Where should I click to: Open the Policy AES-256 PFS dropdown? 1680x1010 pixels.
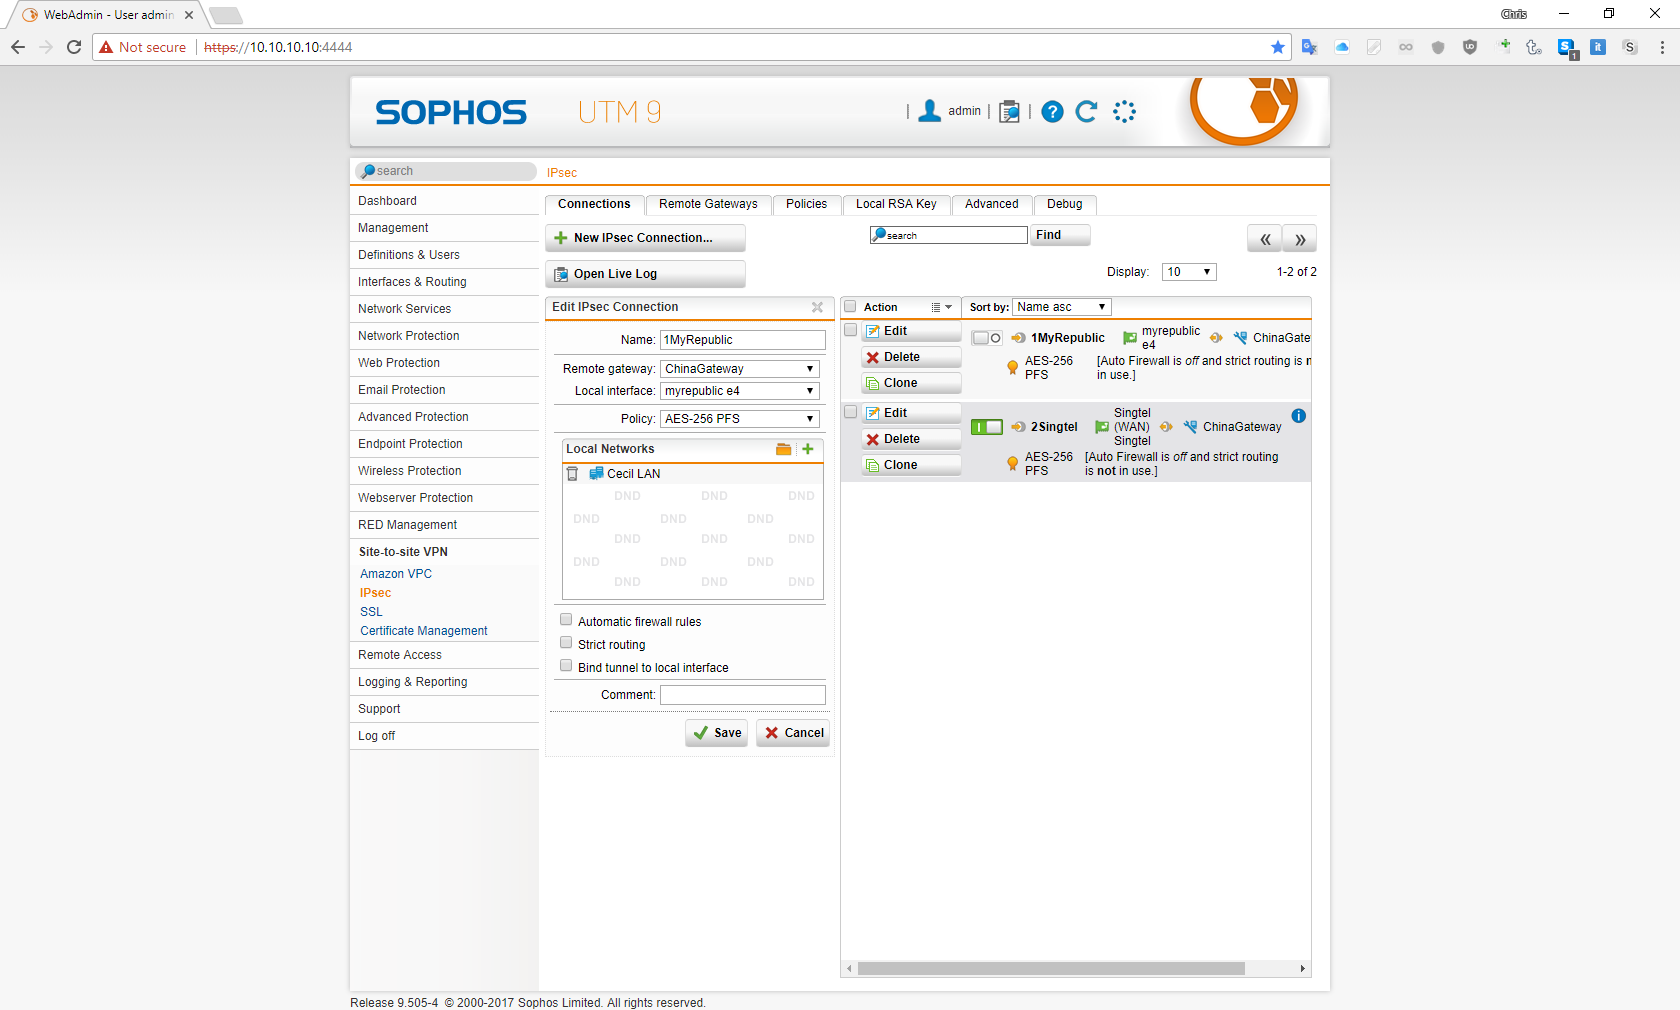coord(740,419)
